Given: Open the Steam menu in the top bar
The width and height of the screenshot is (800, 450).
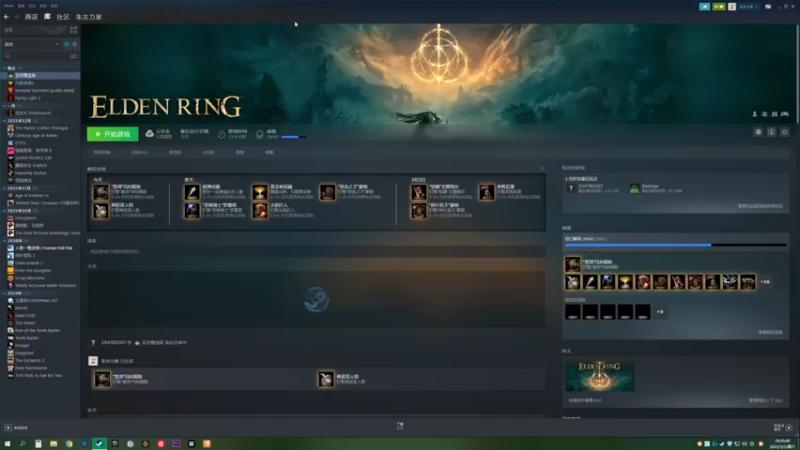Looking at the screenshot, I should (8, 6).
